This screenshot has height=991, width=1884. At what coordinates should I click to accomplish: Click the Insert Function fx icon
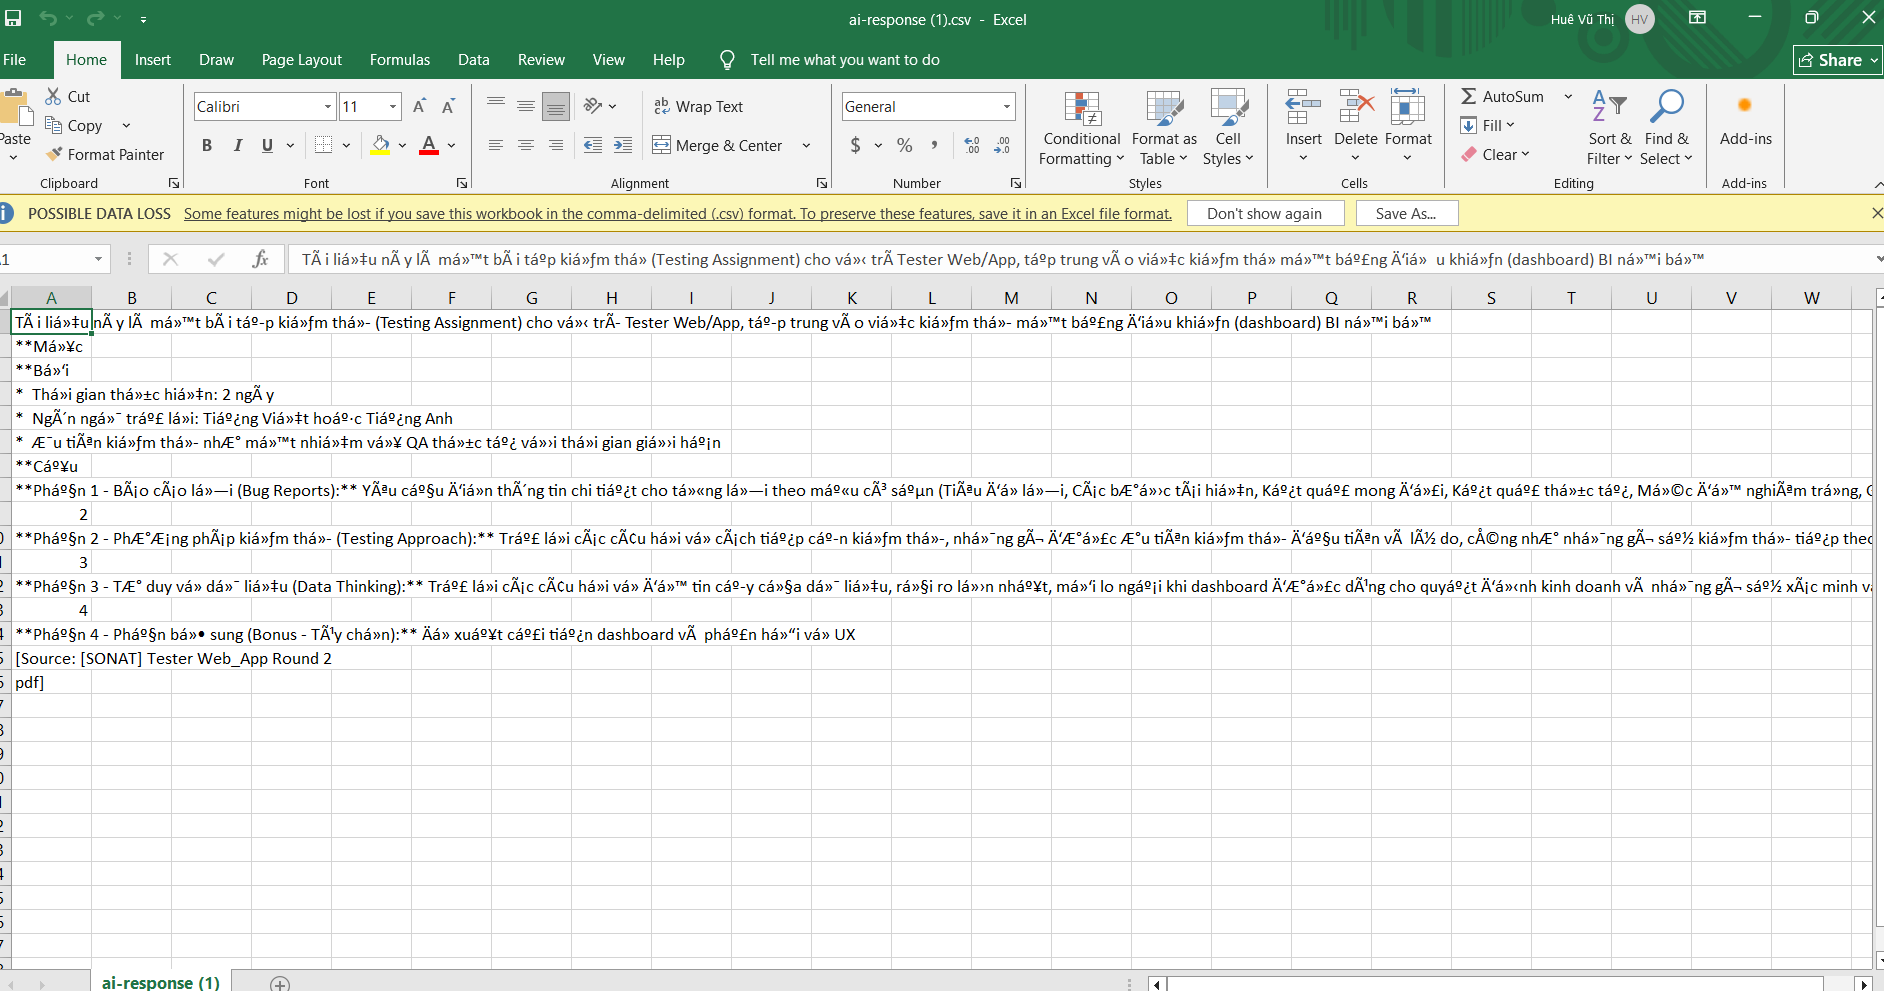pyautogui.click(x=260, y=259)
